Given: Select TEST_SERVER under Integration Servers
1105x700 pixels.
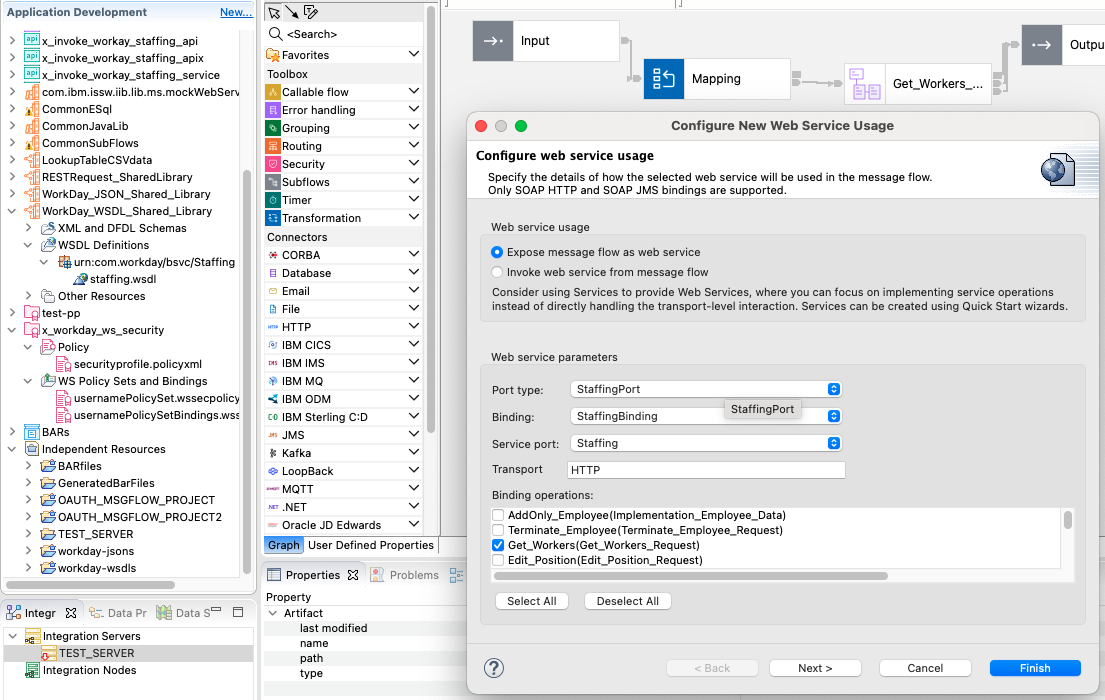Looking at the screenshot, I should (96, 653).
